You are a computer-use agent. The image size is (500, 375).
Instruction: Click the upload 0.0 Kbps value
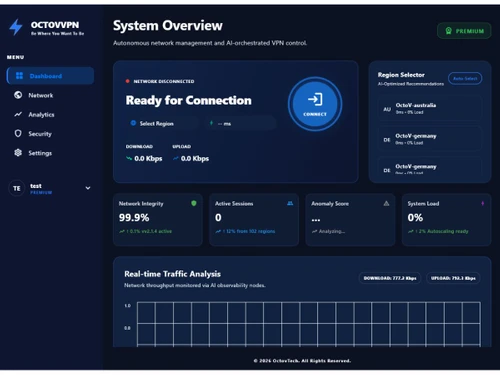(195, 158)
